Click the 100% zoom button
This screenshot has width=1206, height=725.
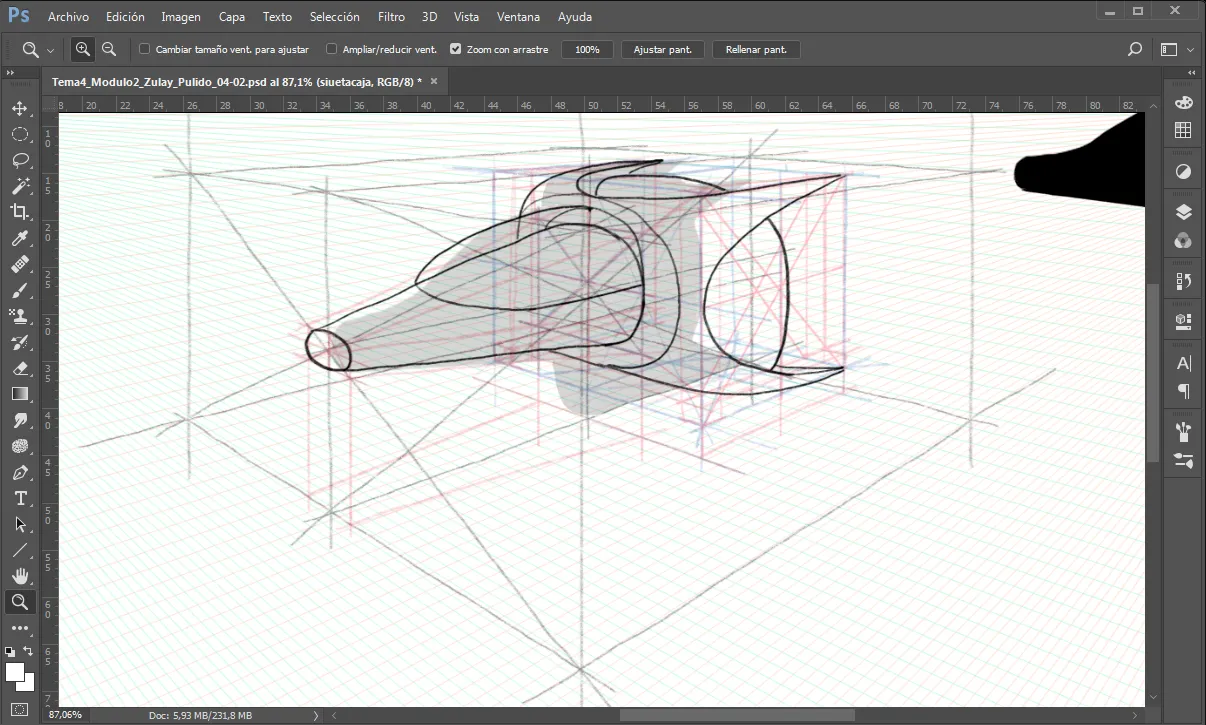tap(587, 49)
